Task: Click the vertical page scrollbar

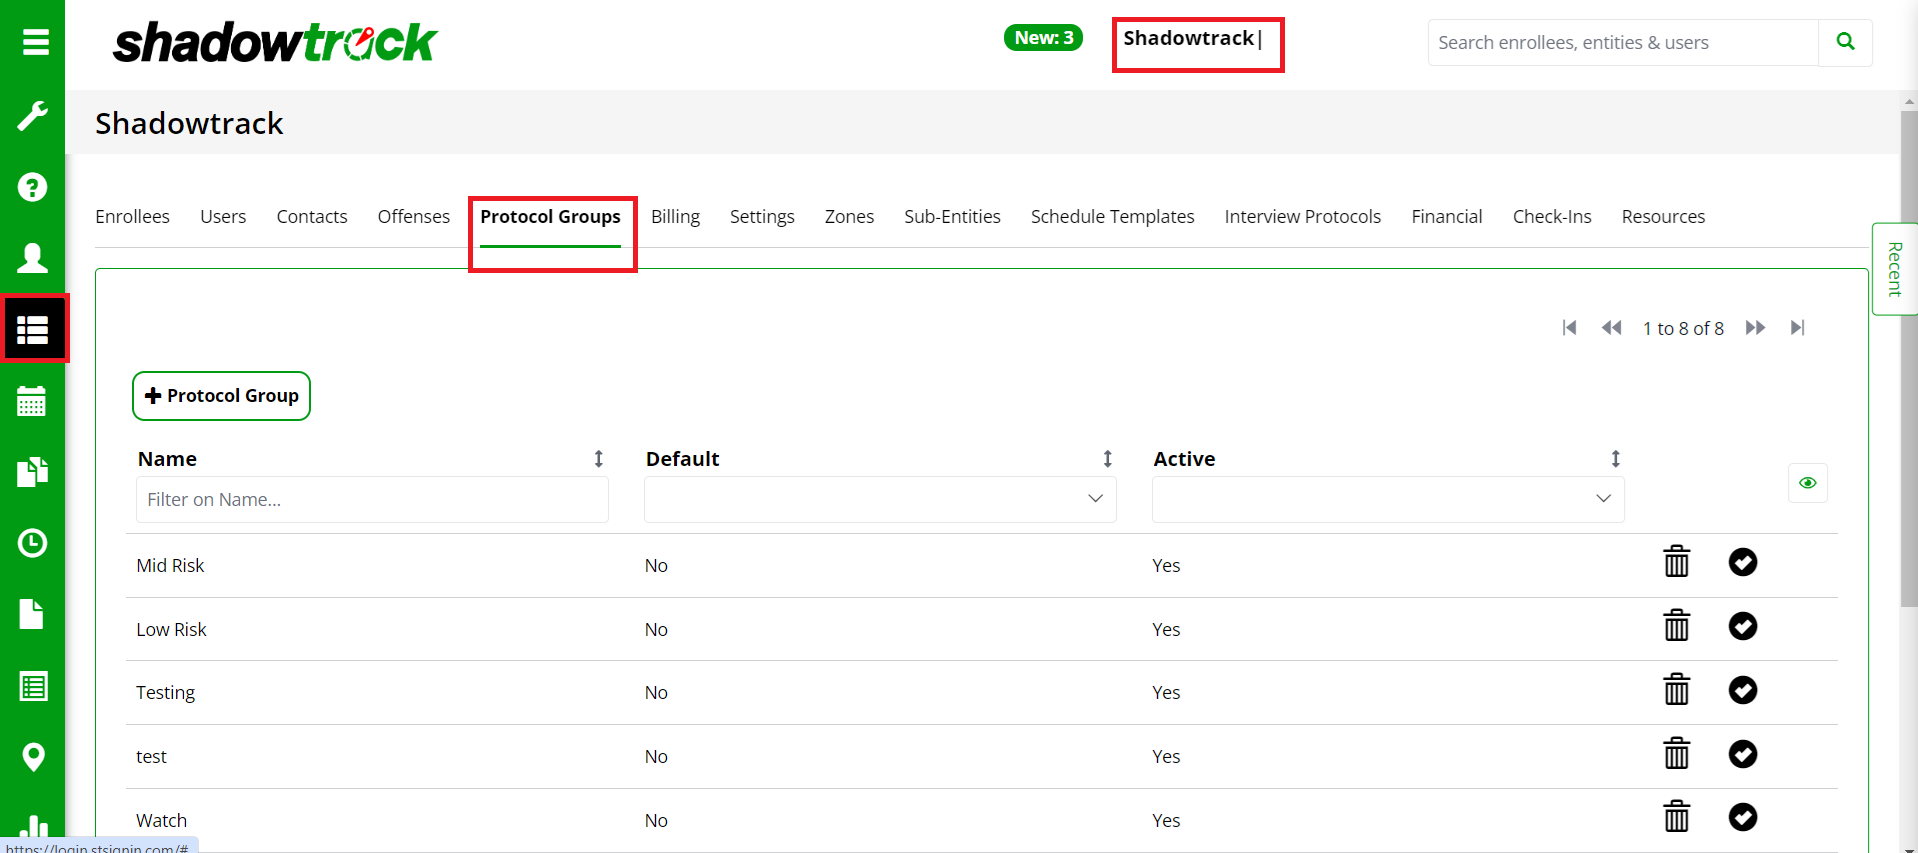Action: pyautogui.click(x=1909, y=358)
